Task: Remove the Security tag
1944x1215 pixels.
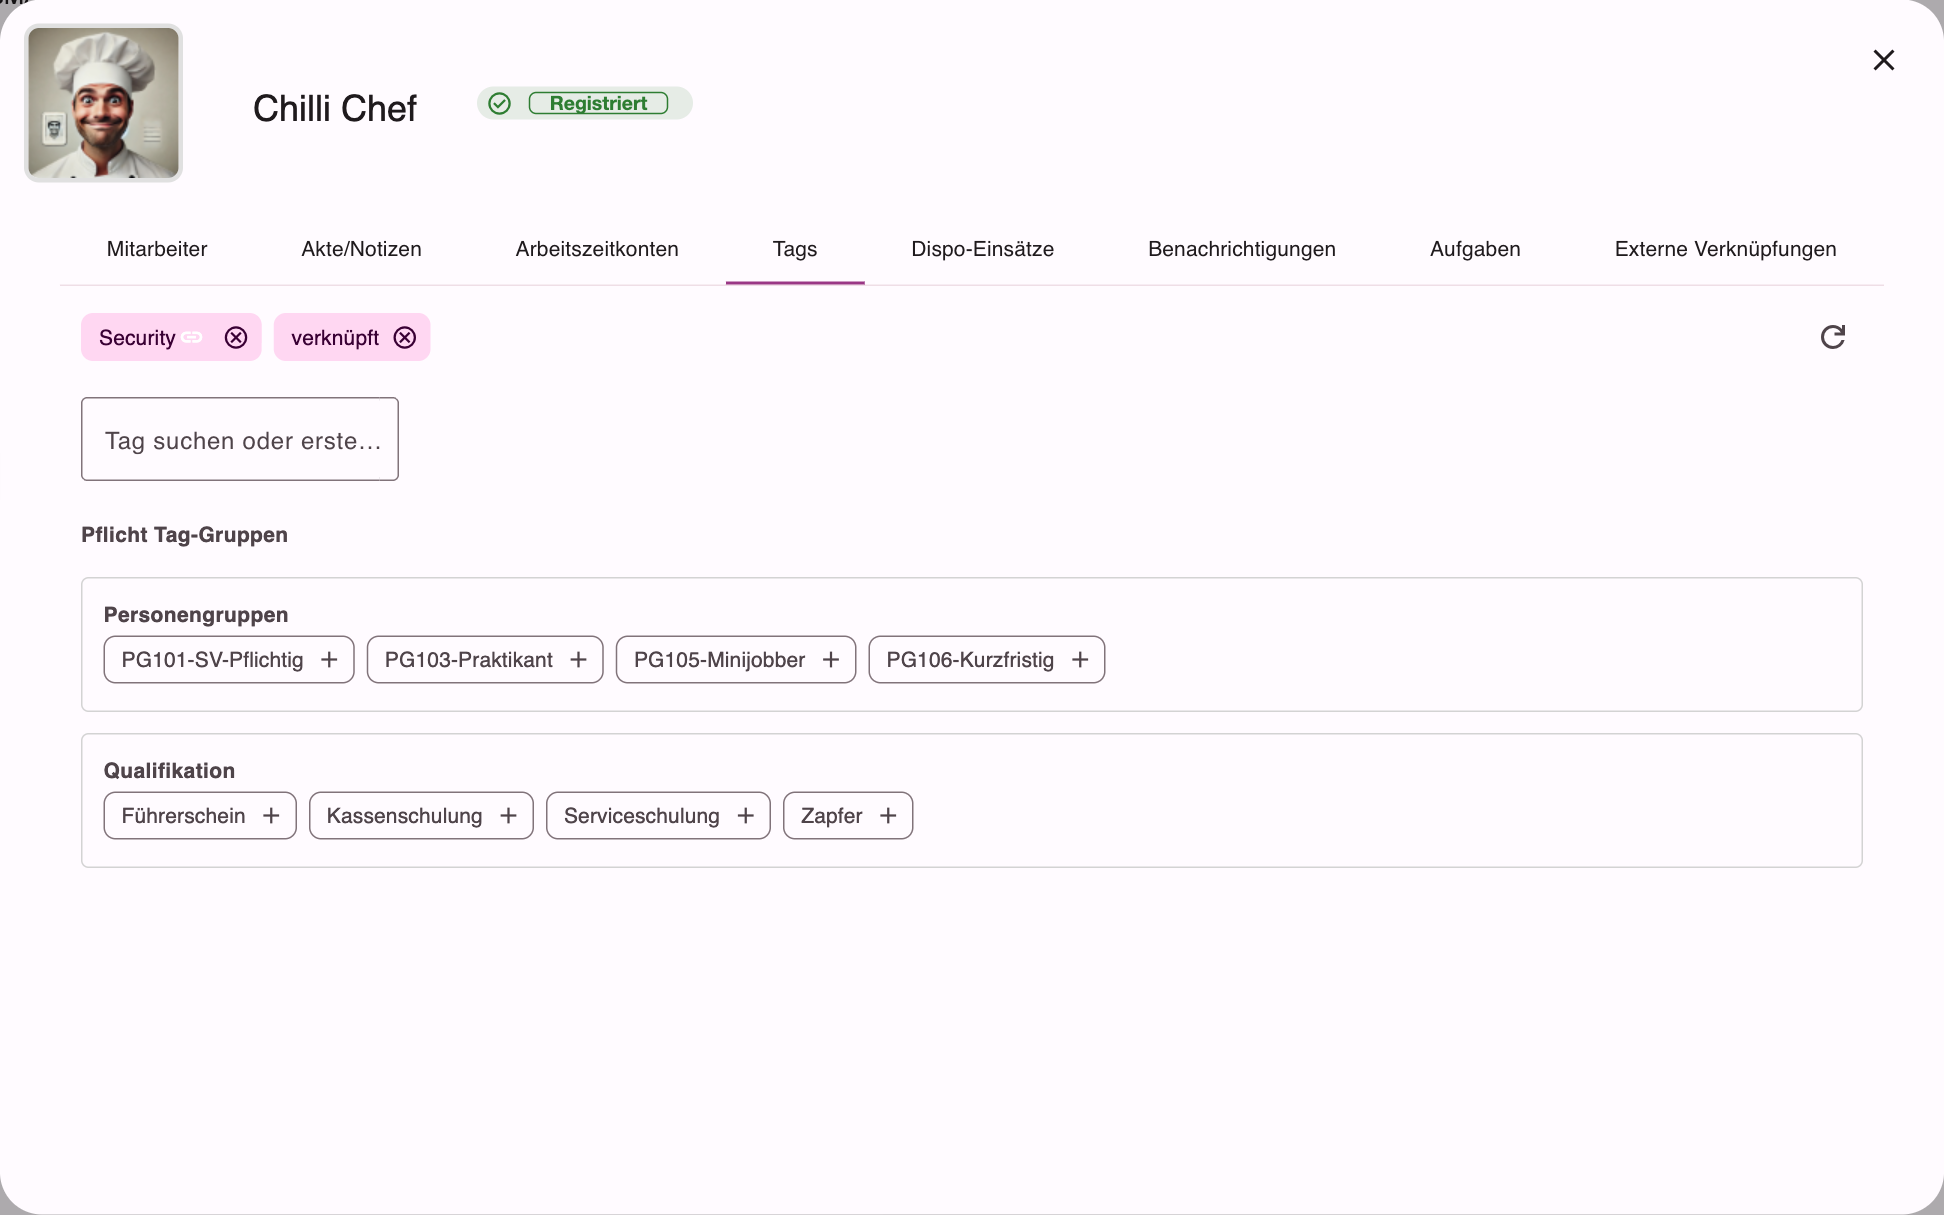Action: point(236,338)
